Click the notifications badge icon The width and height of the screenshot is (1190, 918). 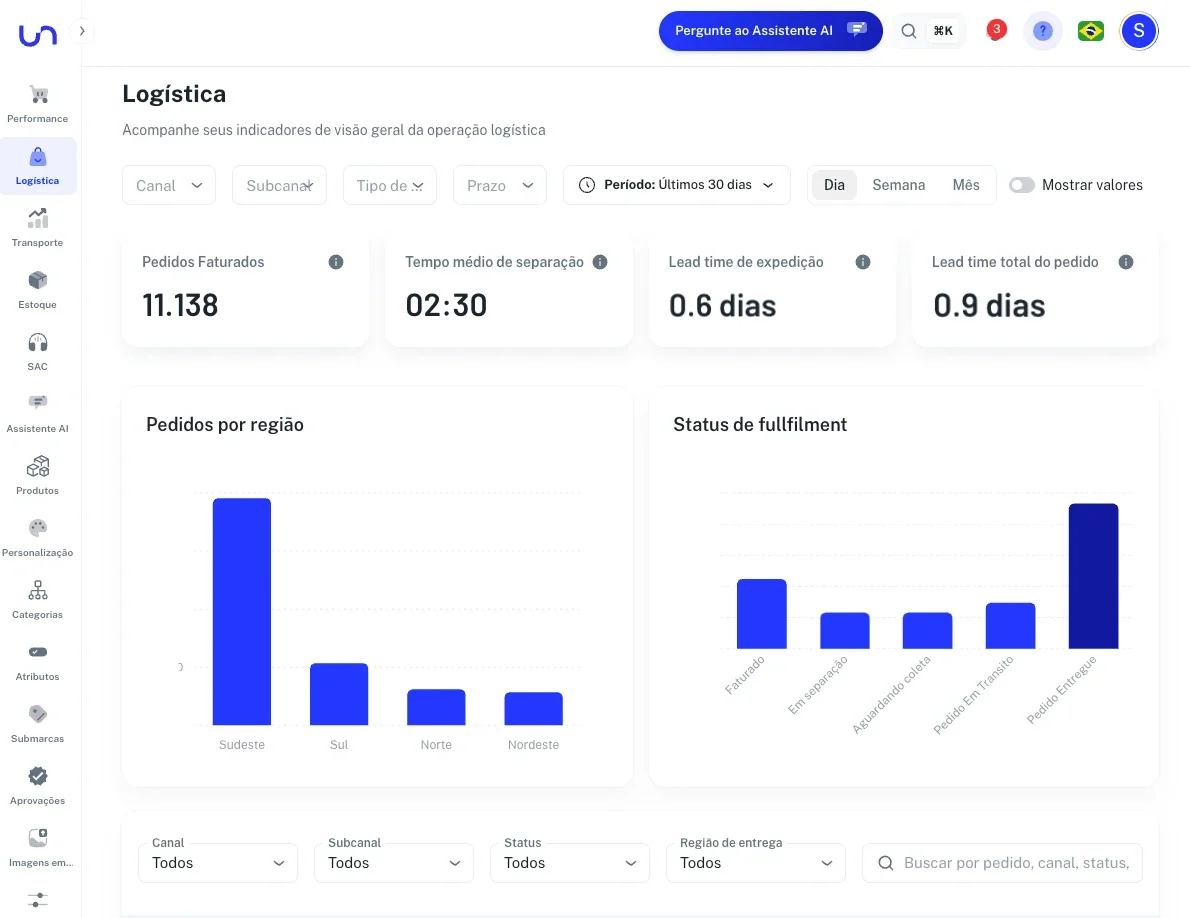click(995, 30)
